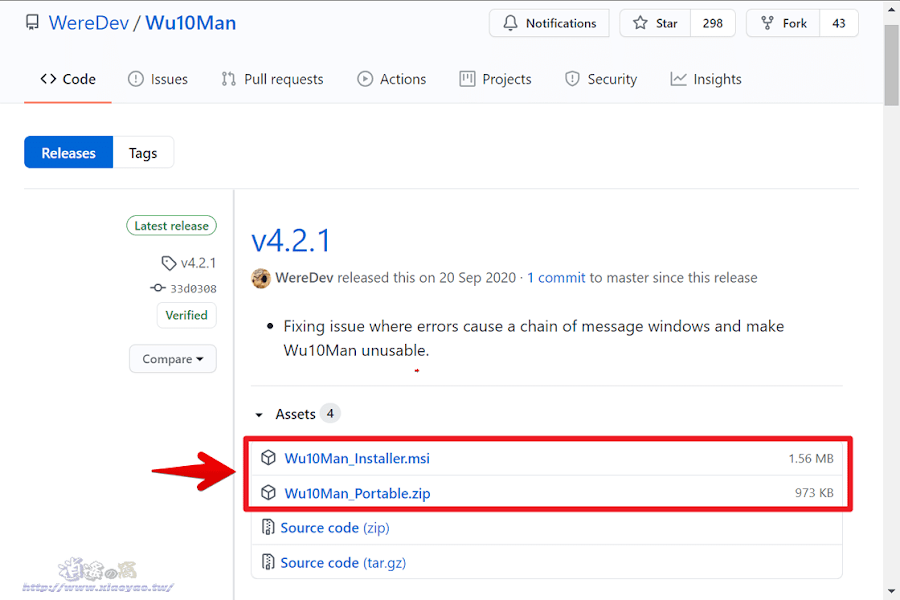Download Source code (tar.gz)

point(343,563)
